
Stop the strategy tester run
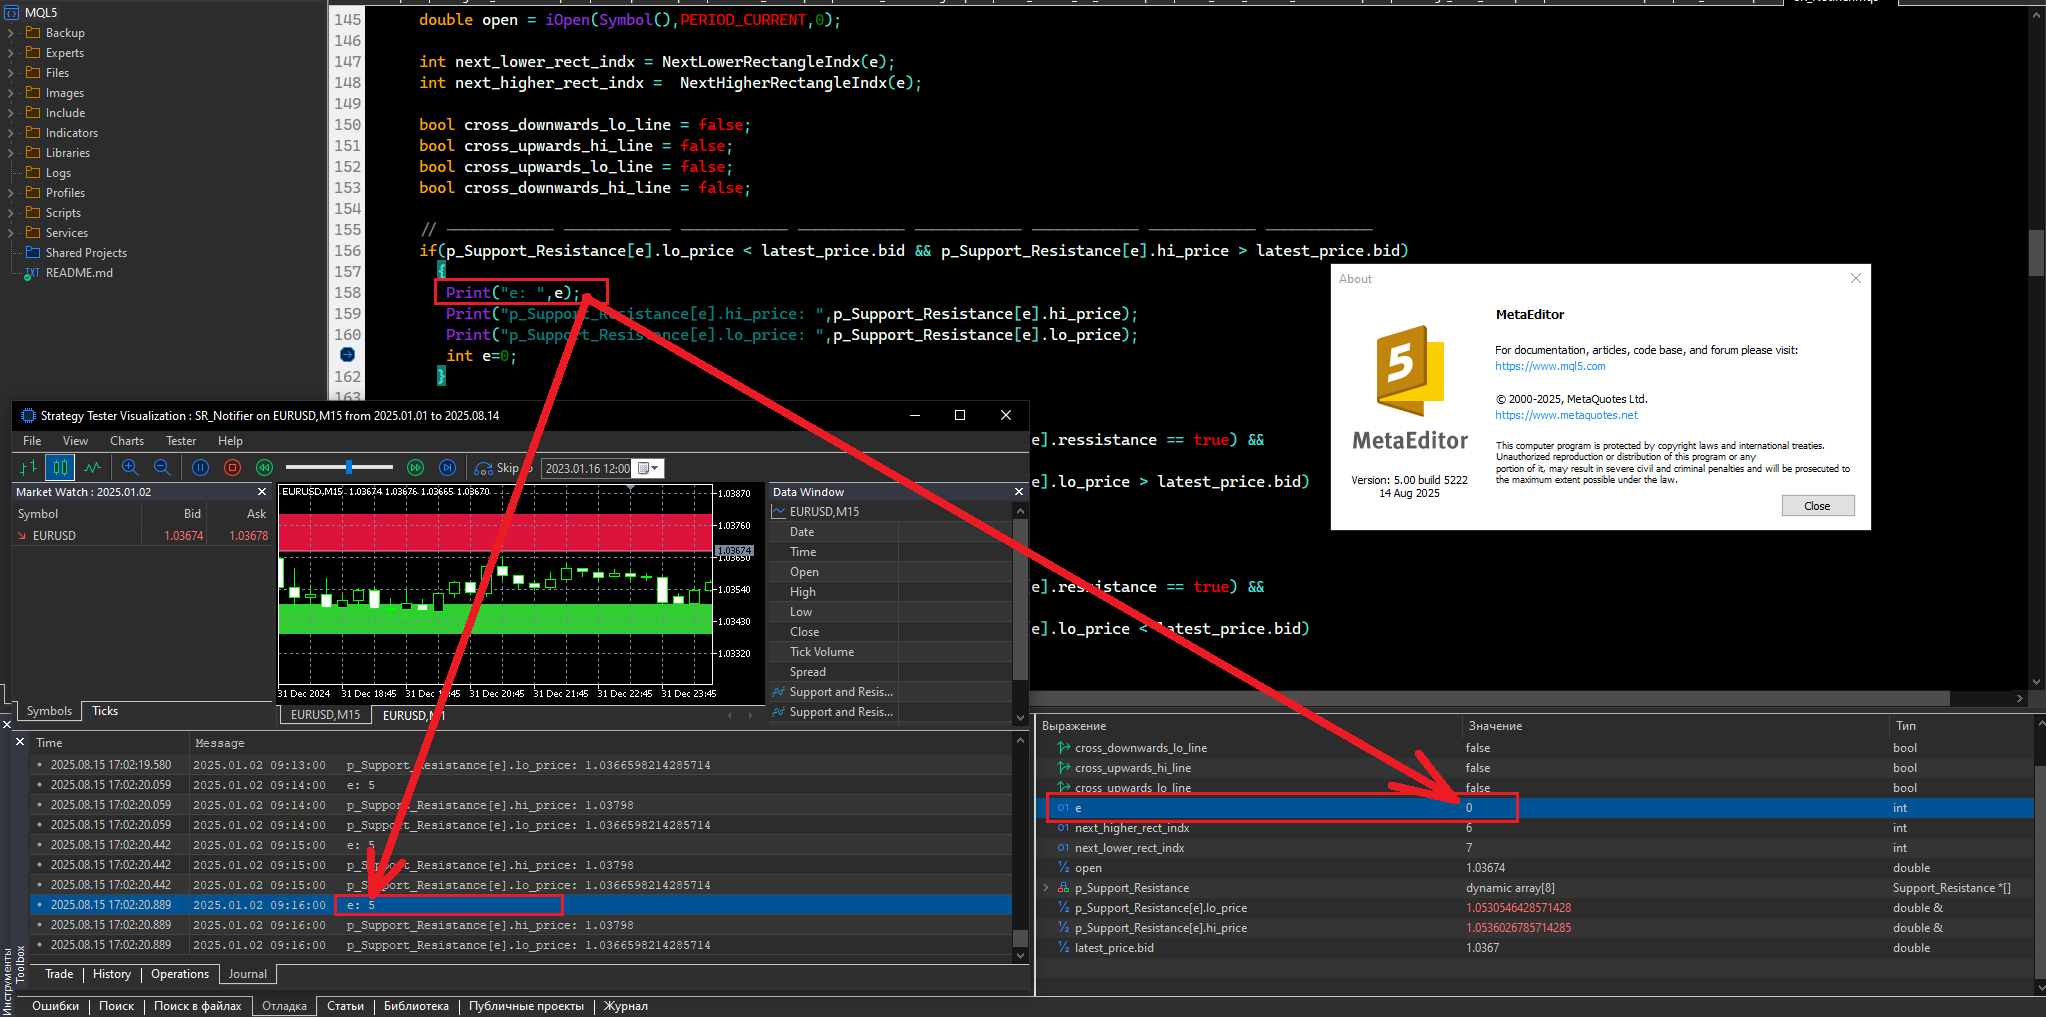click(232, 468)
